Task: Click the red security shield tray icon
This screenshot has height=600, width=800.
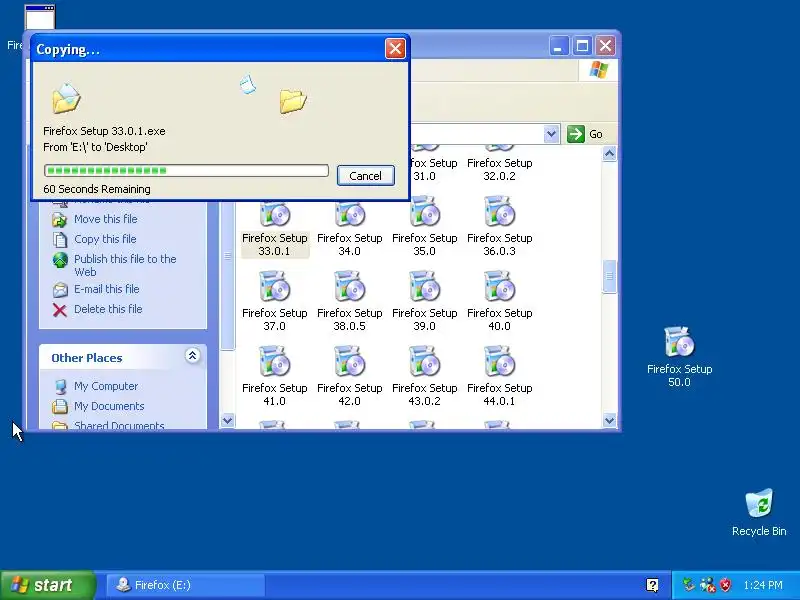Action: click(725, 585)
